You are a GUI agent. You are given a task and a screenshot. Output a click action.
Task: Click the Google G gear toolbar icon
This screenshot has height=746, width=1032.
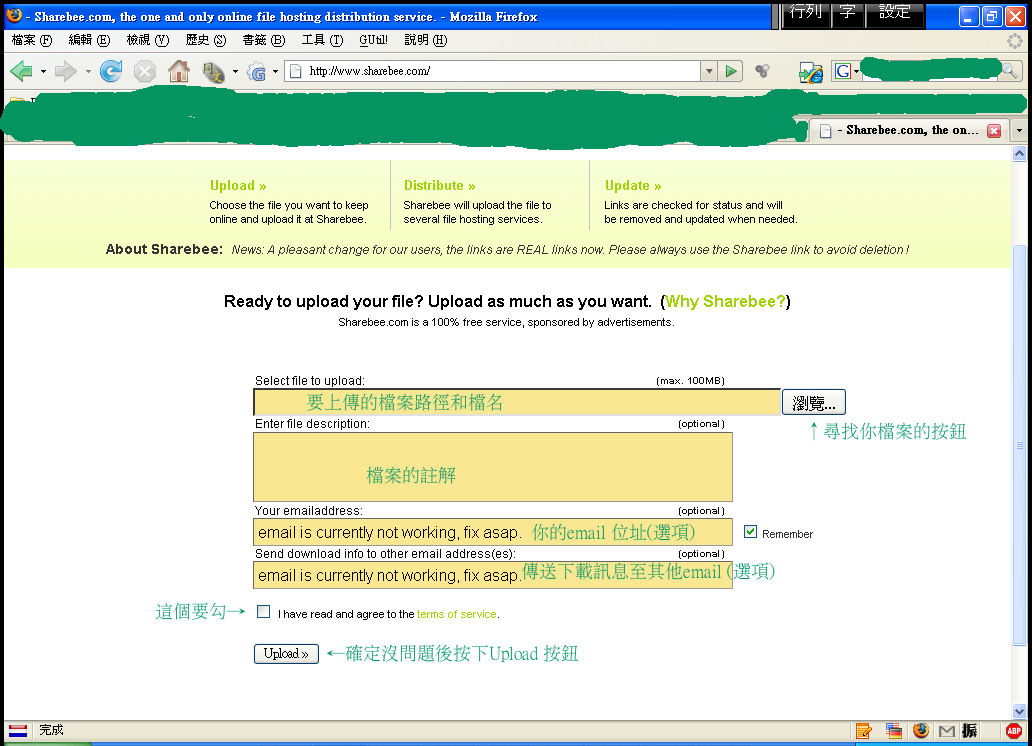(x=256, y=71)
